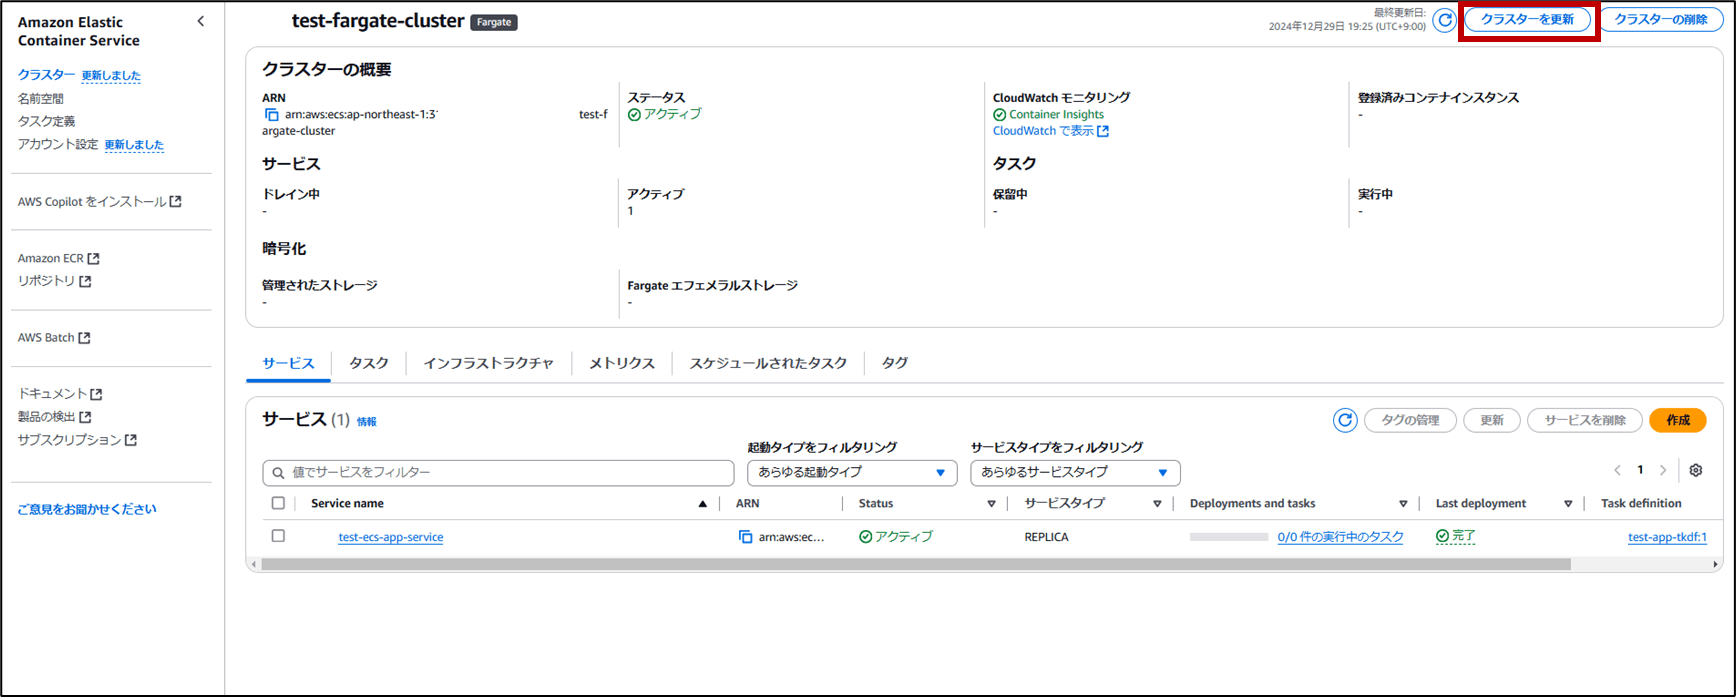Open リポジトリ external link
Viewport: 1736px width, 697px height.
click(x=54, y=281)
